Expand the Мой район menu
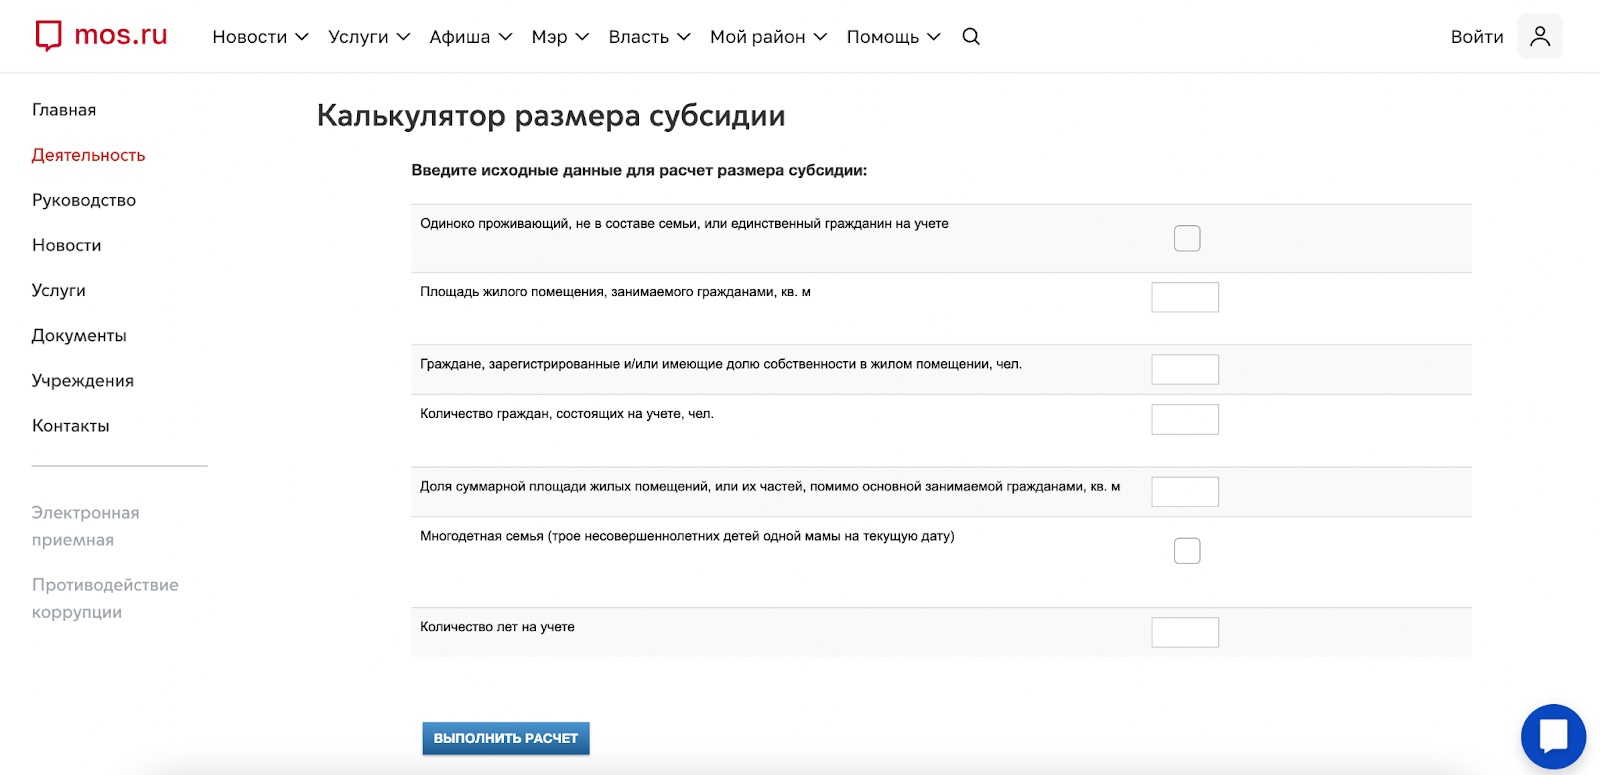The width and height of the screenshot is (1600, 775). pos(768,37)
